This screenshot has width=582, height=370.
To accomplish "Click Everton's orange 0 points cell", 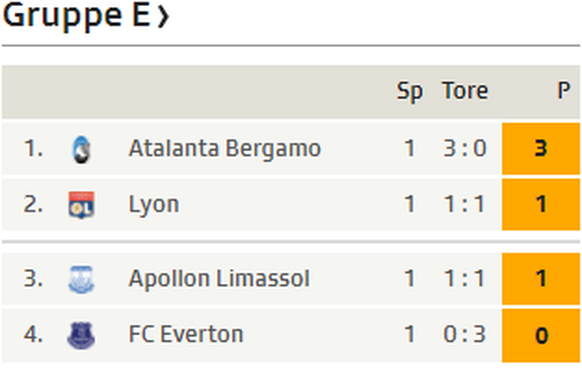I will coord(541,335).
